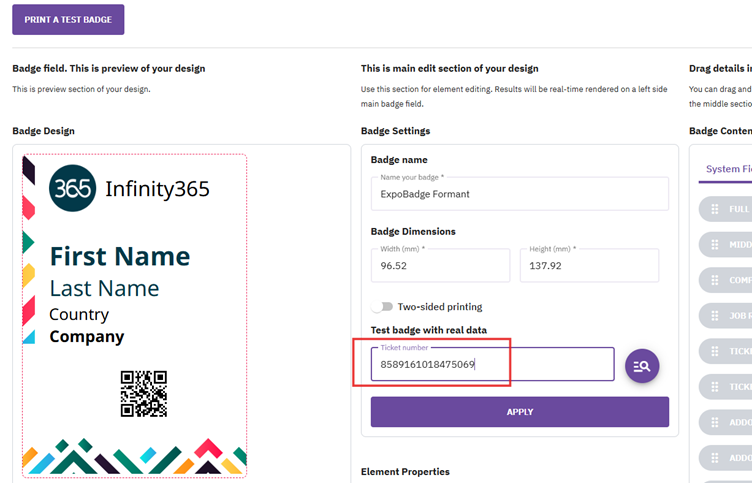Click the drag handle on the COMP field chip

coord(715,280)
